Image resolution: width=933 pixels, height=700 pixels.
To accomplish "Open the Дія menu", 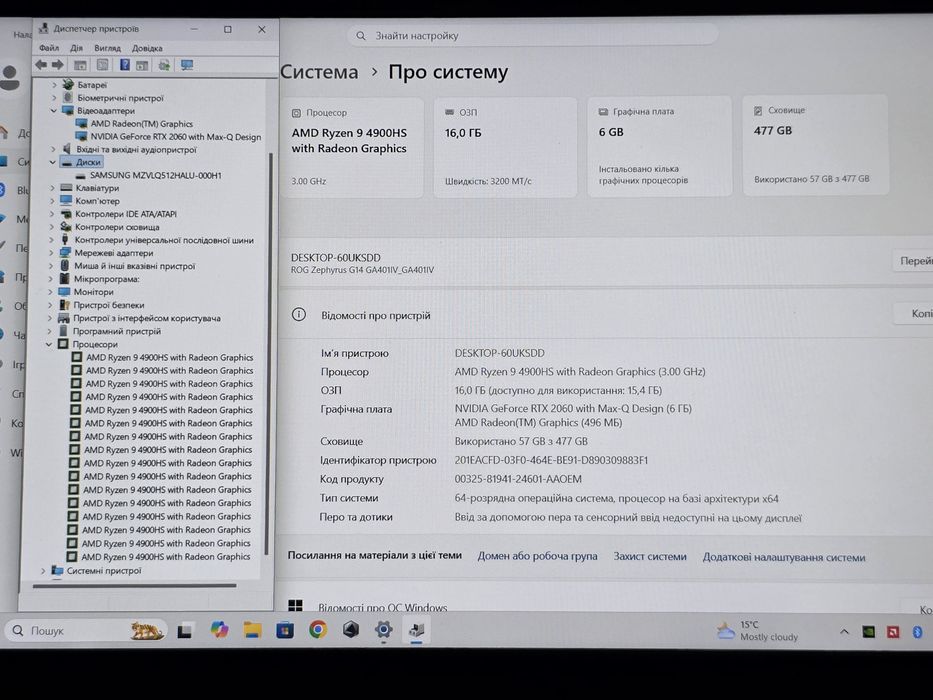I will click(x=77, y=48).
